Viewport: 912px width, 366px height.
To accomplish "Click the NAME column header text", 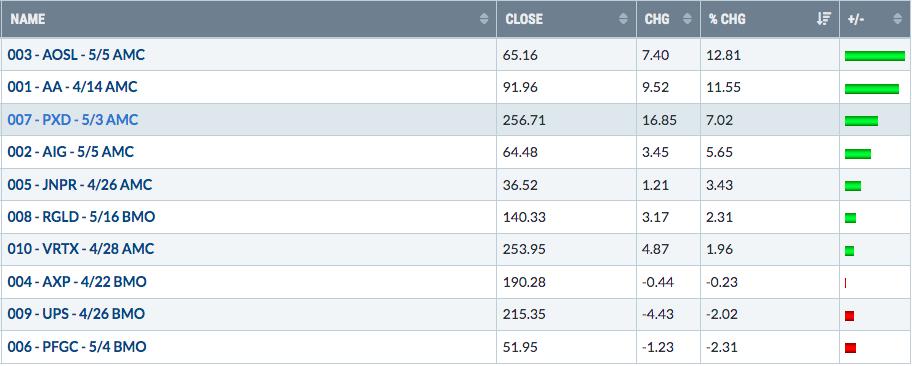I will point(27,19).
